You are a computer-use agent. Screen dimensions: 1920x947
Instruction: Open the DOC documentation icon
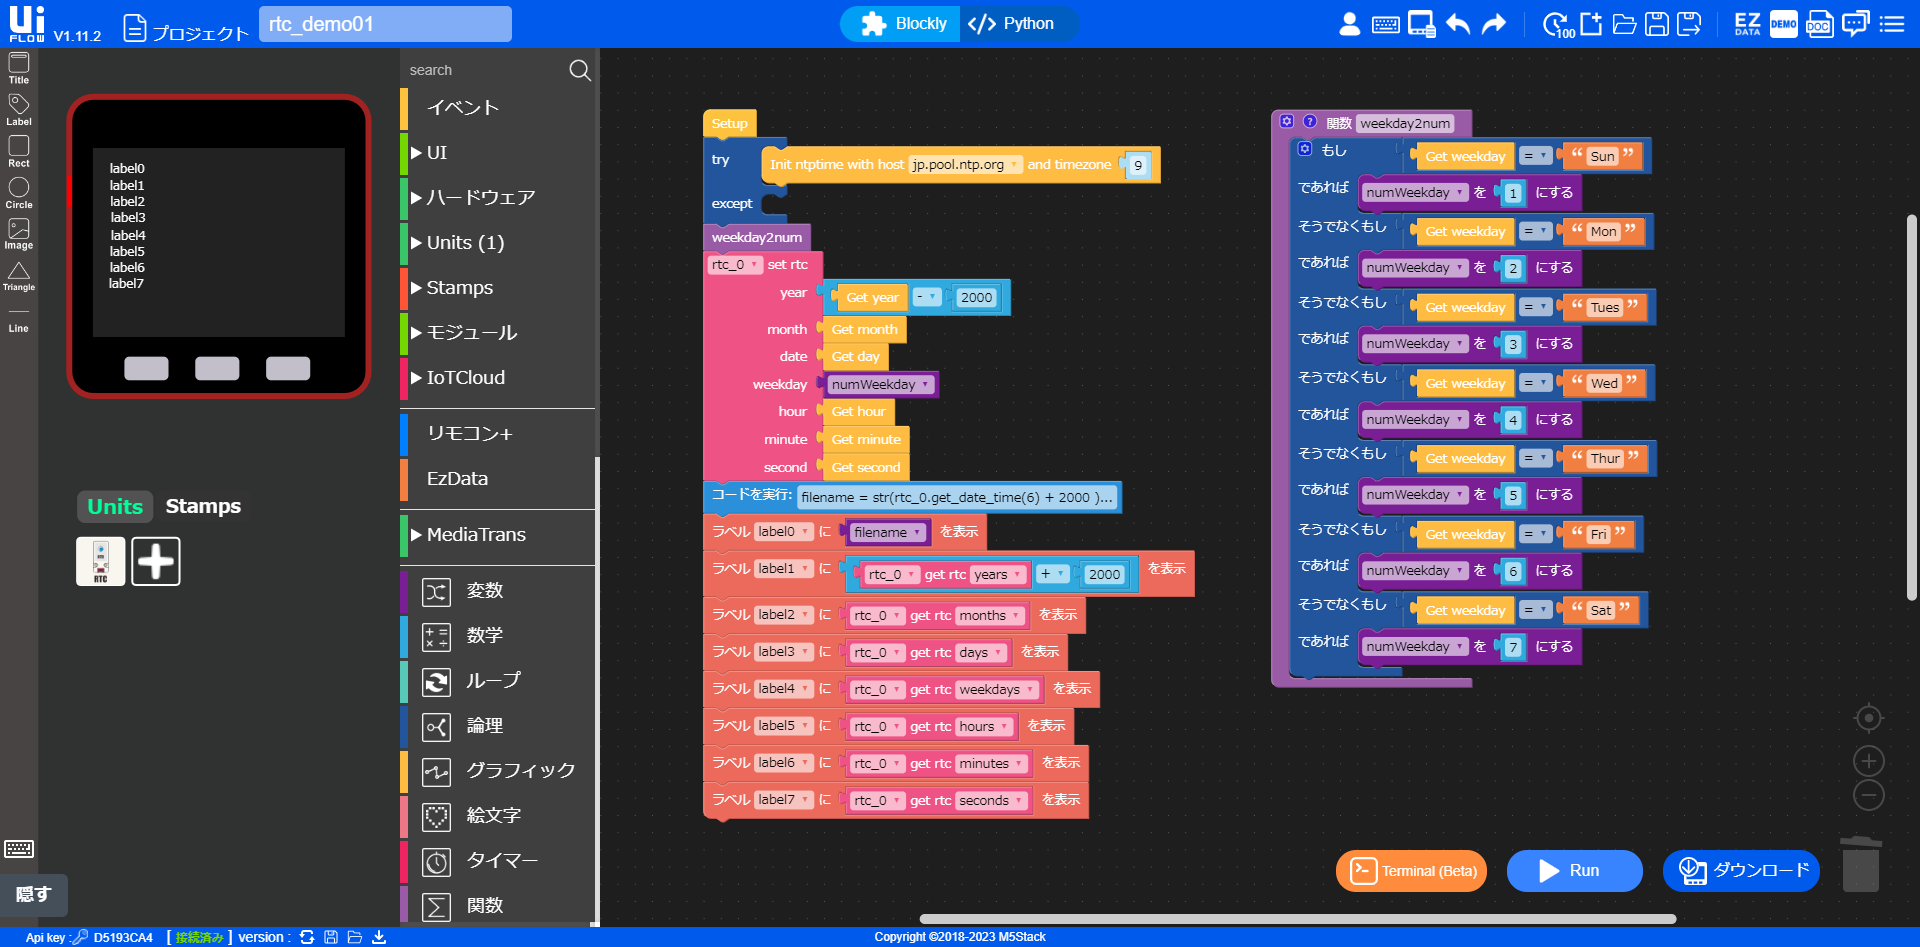point(1819,24)
